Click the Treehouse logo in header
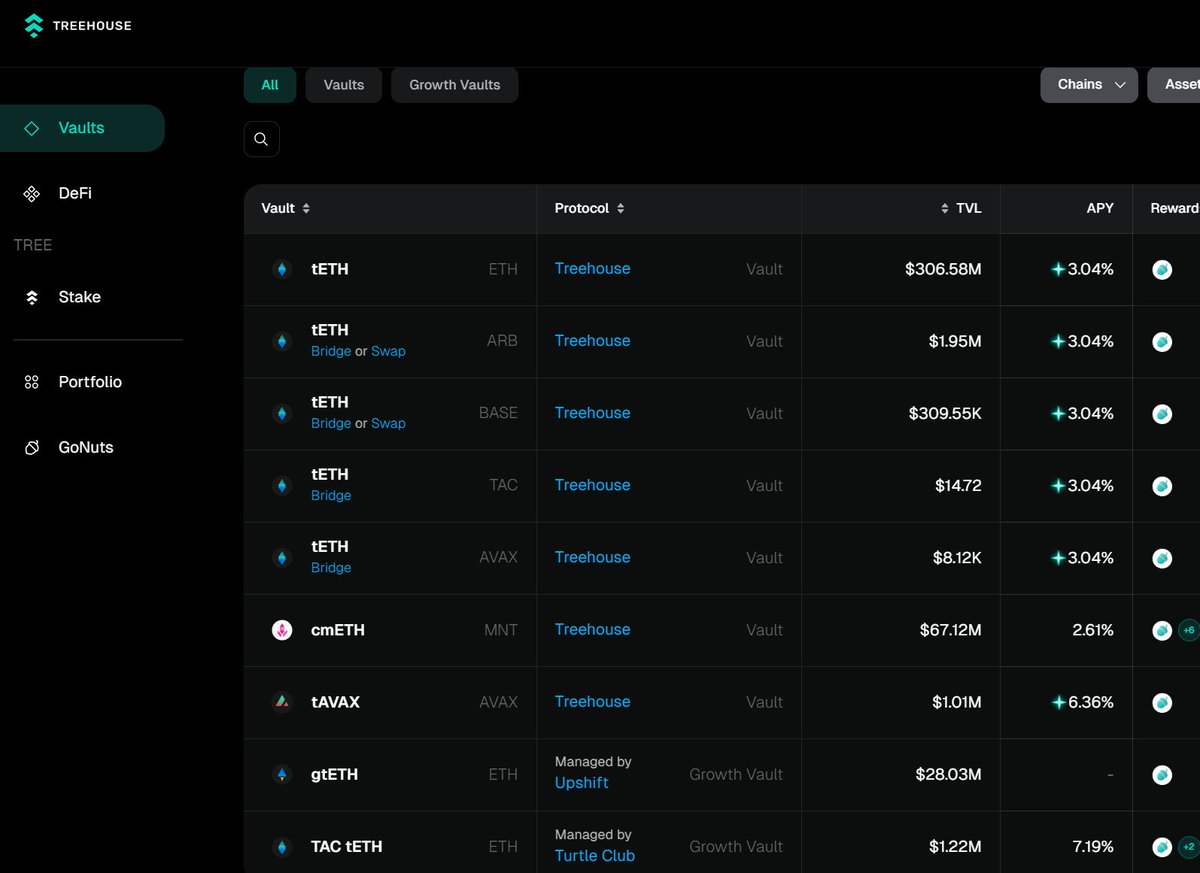1200x873 pixels. click(x=78, y=26)
